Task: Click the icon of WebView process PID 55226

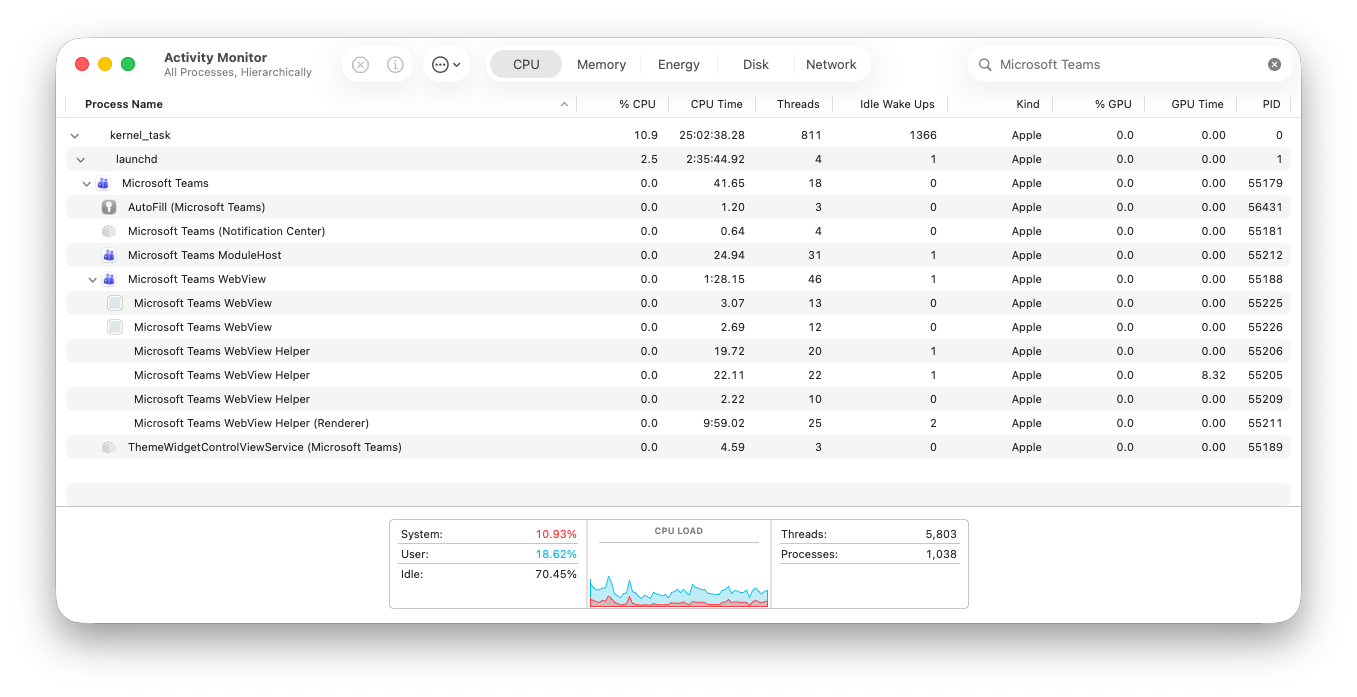Action: (x=115, y=327)
